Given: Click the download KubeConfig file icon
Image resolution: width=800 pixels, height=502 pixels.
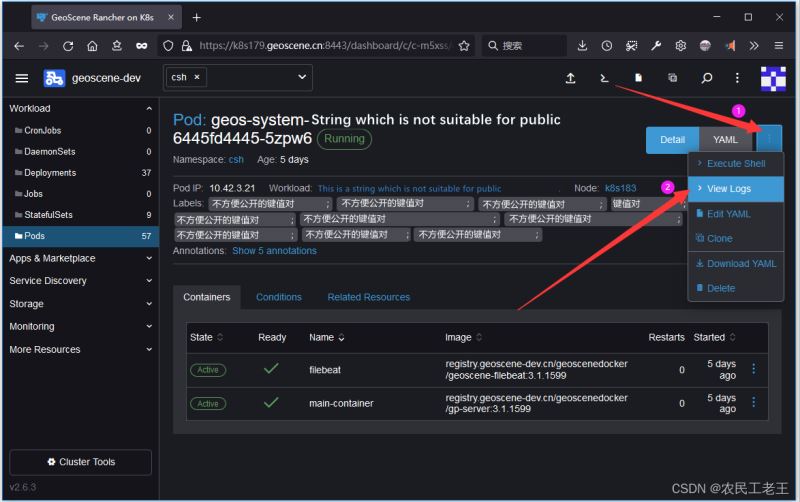Looking at the screenshot, I should click(638, 78).
